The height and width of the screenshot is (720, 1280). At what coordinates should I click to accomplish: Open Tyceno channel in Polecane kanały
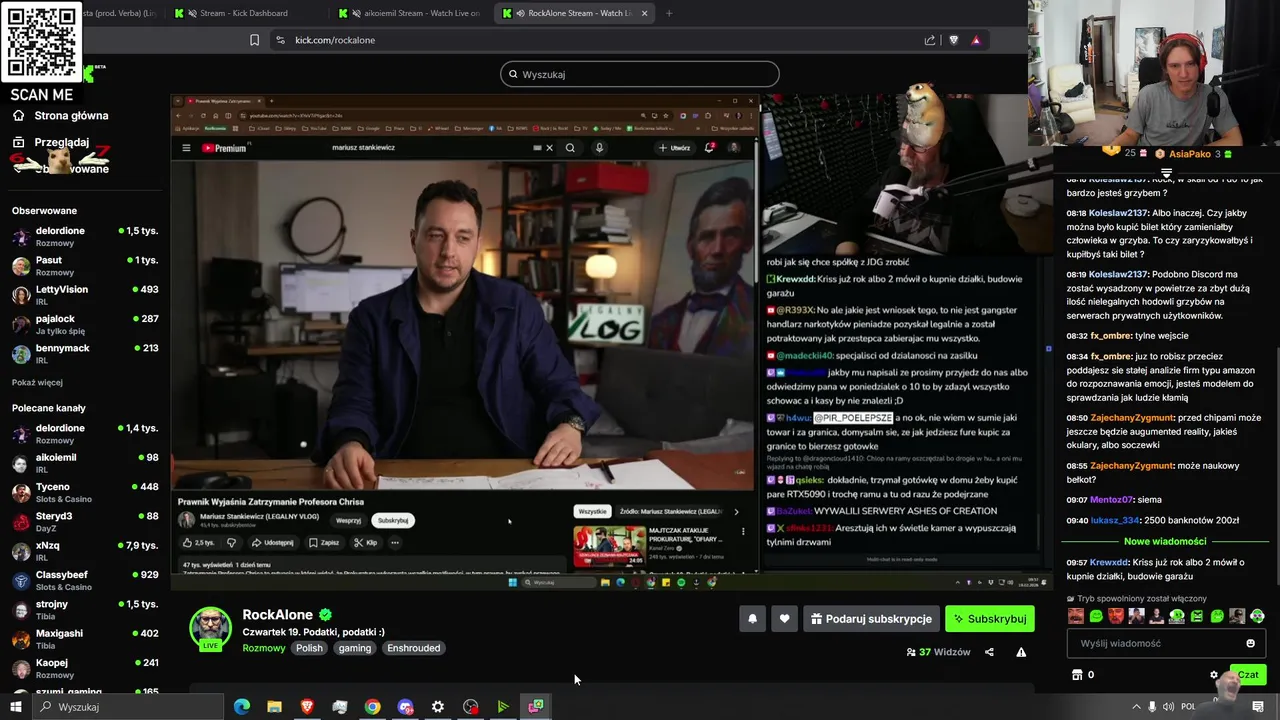click(x=84, y=492)
